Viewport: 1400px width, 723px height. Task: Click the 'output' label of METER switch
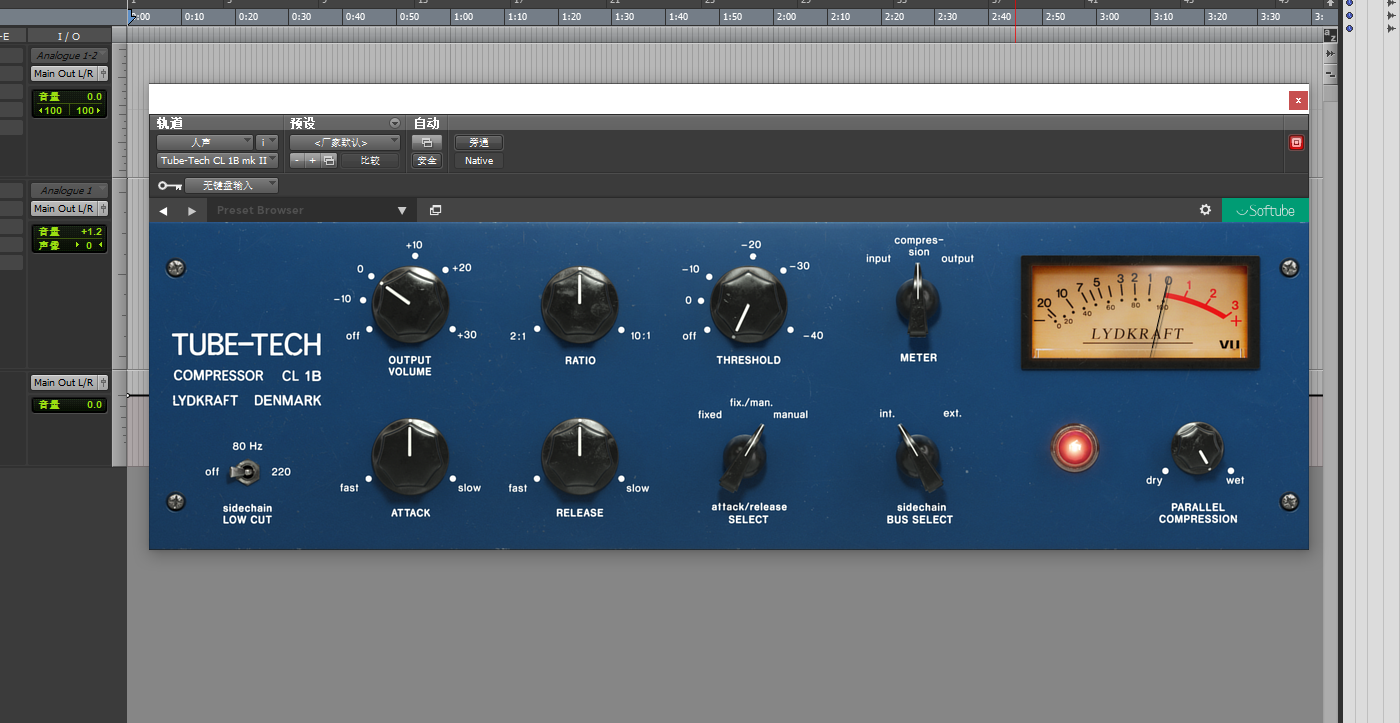957,259
